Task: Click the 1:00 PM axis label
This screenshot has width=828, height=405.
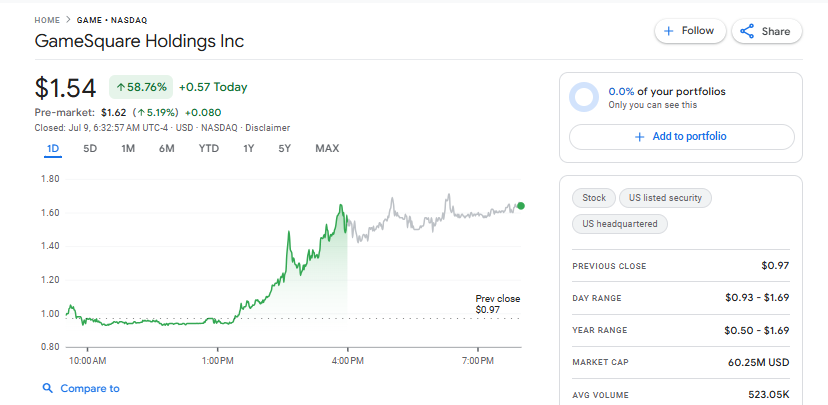Action: click(218, 361)
